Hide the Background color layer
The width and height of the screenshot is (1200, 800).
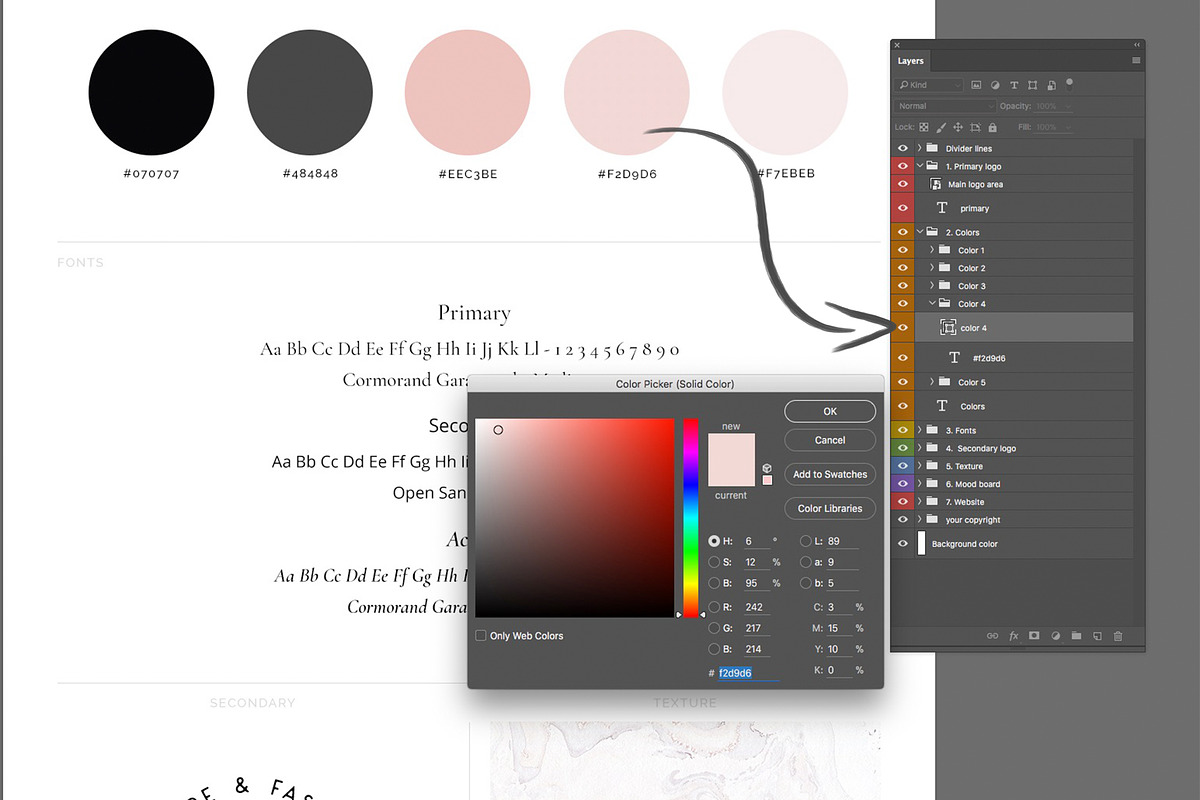pyautogui.click(x=903, y=544)
